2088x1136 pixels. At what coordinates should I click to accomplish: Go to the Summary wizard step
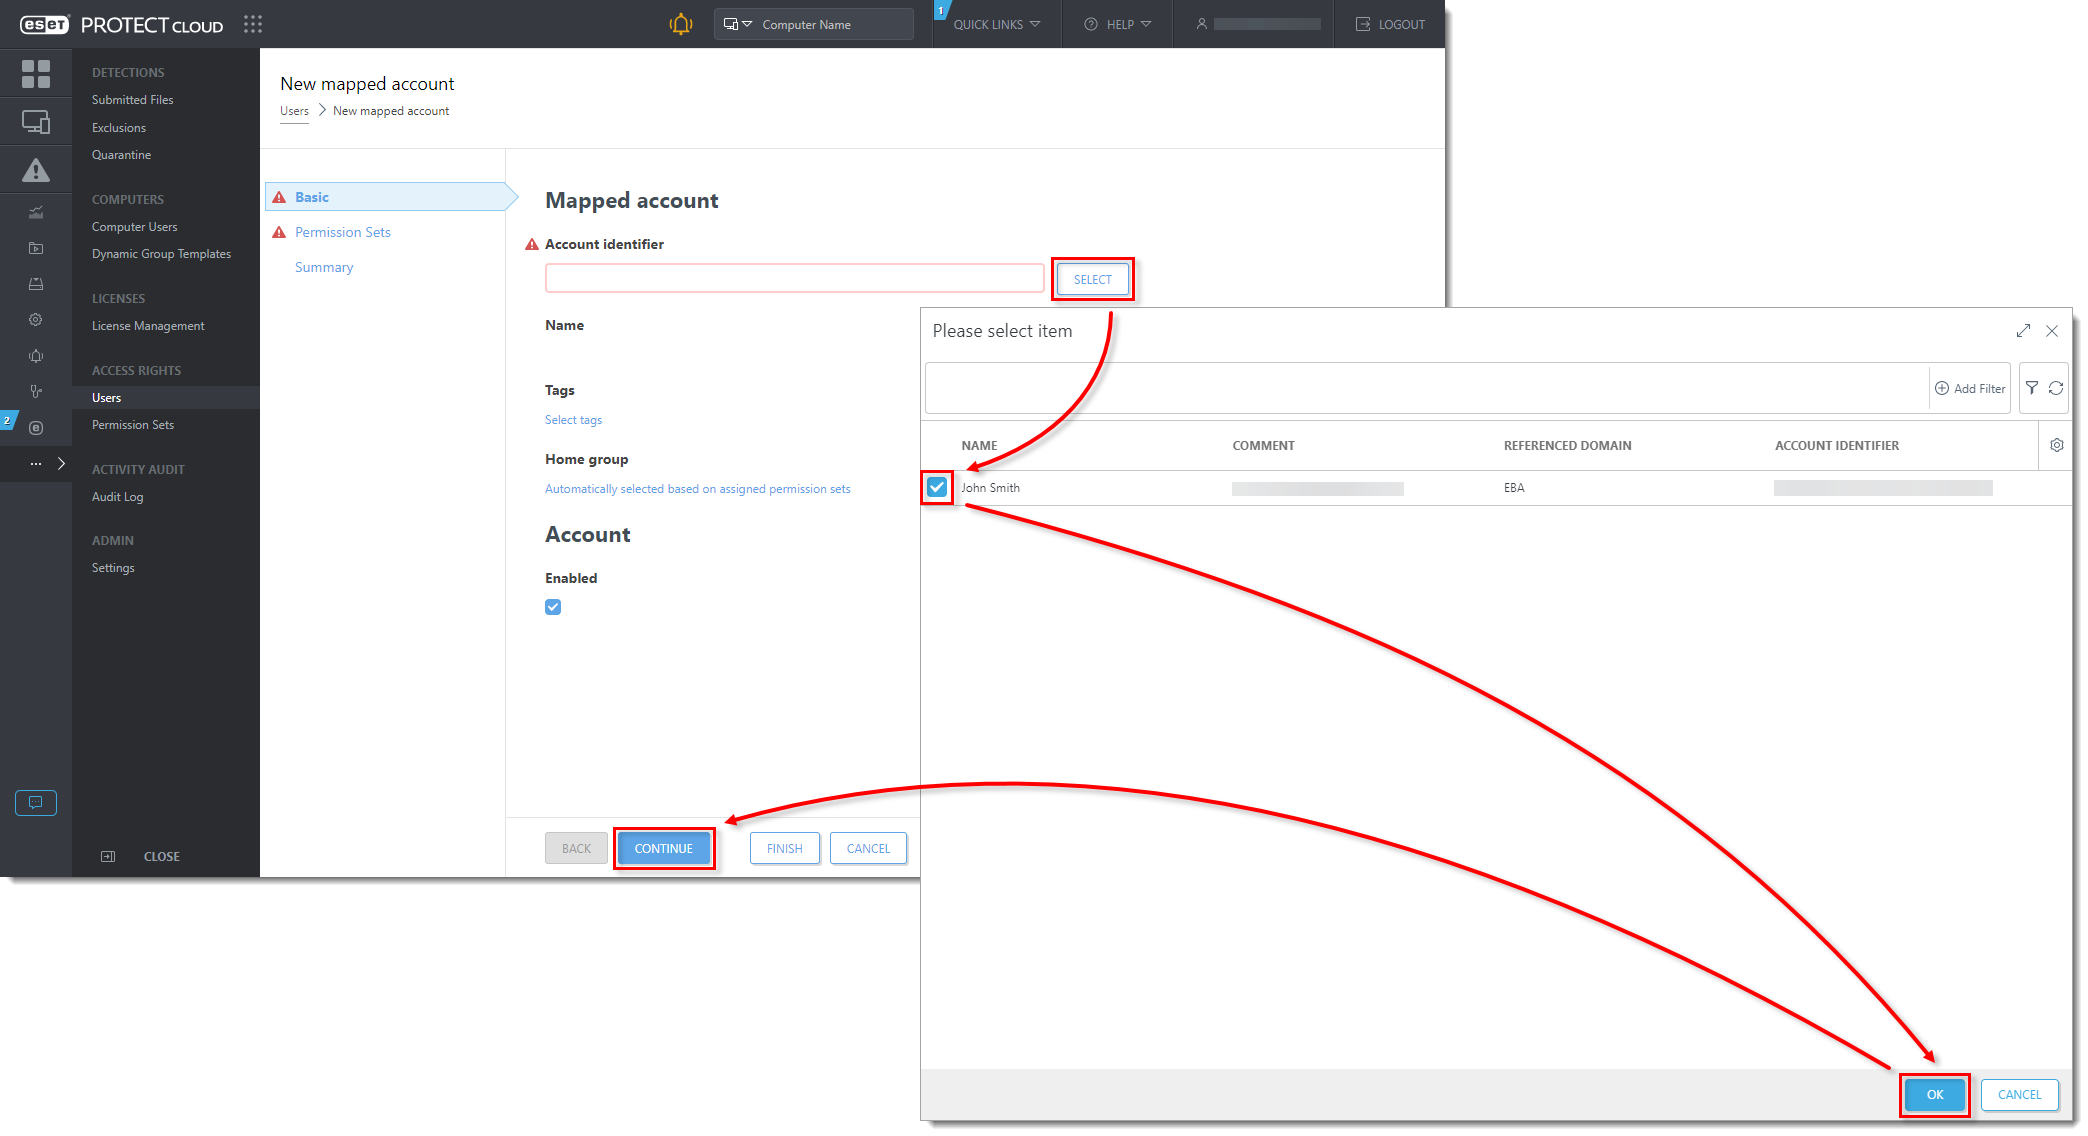pyautogui.click(x=324, y=267)
